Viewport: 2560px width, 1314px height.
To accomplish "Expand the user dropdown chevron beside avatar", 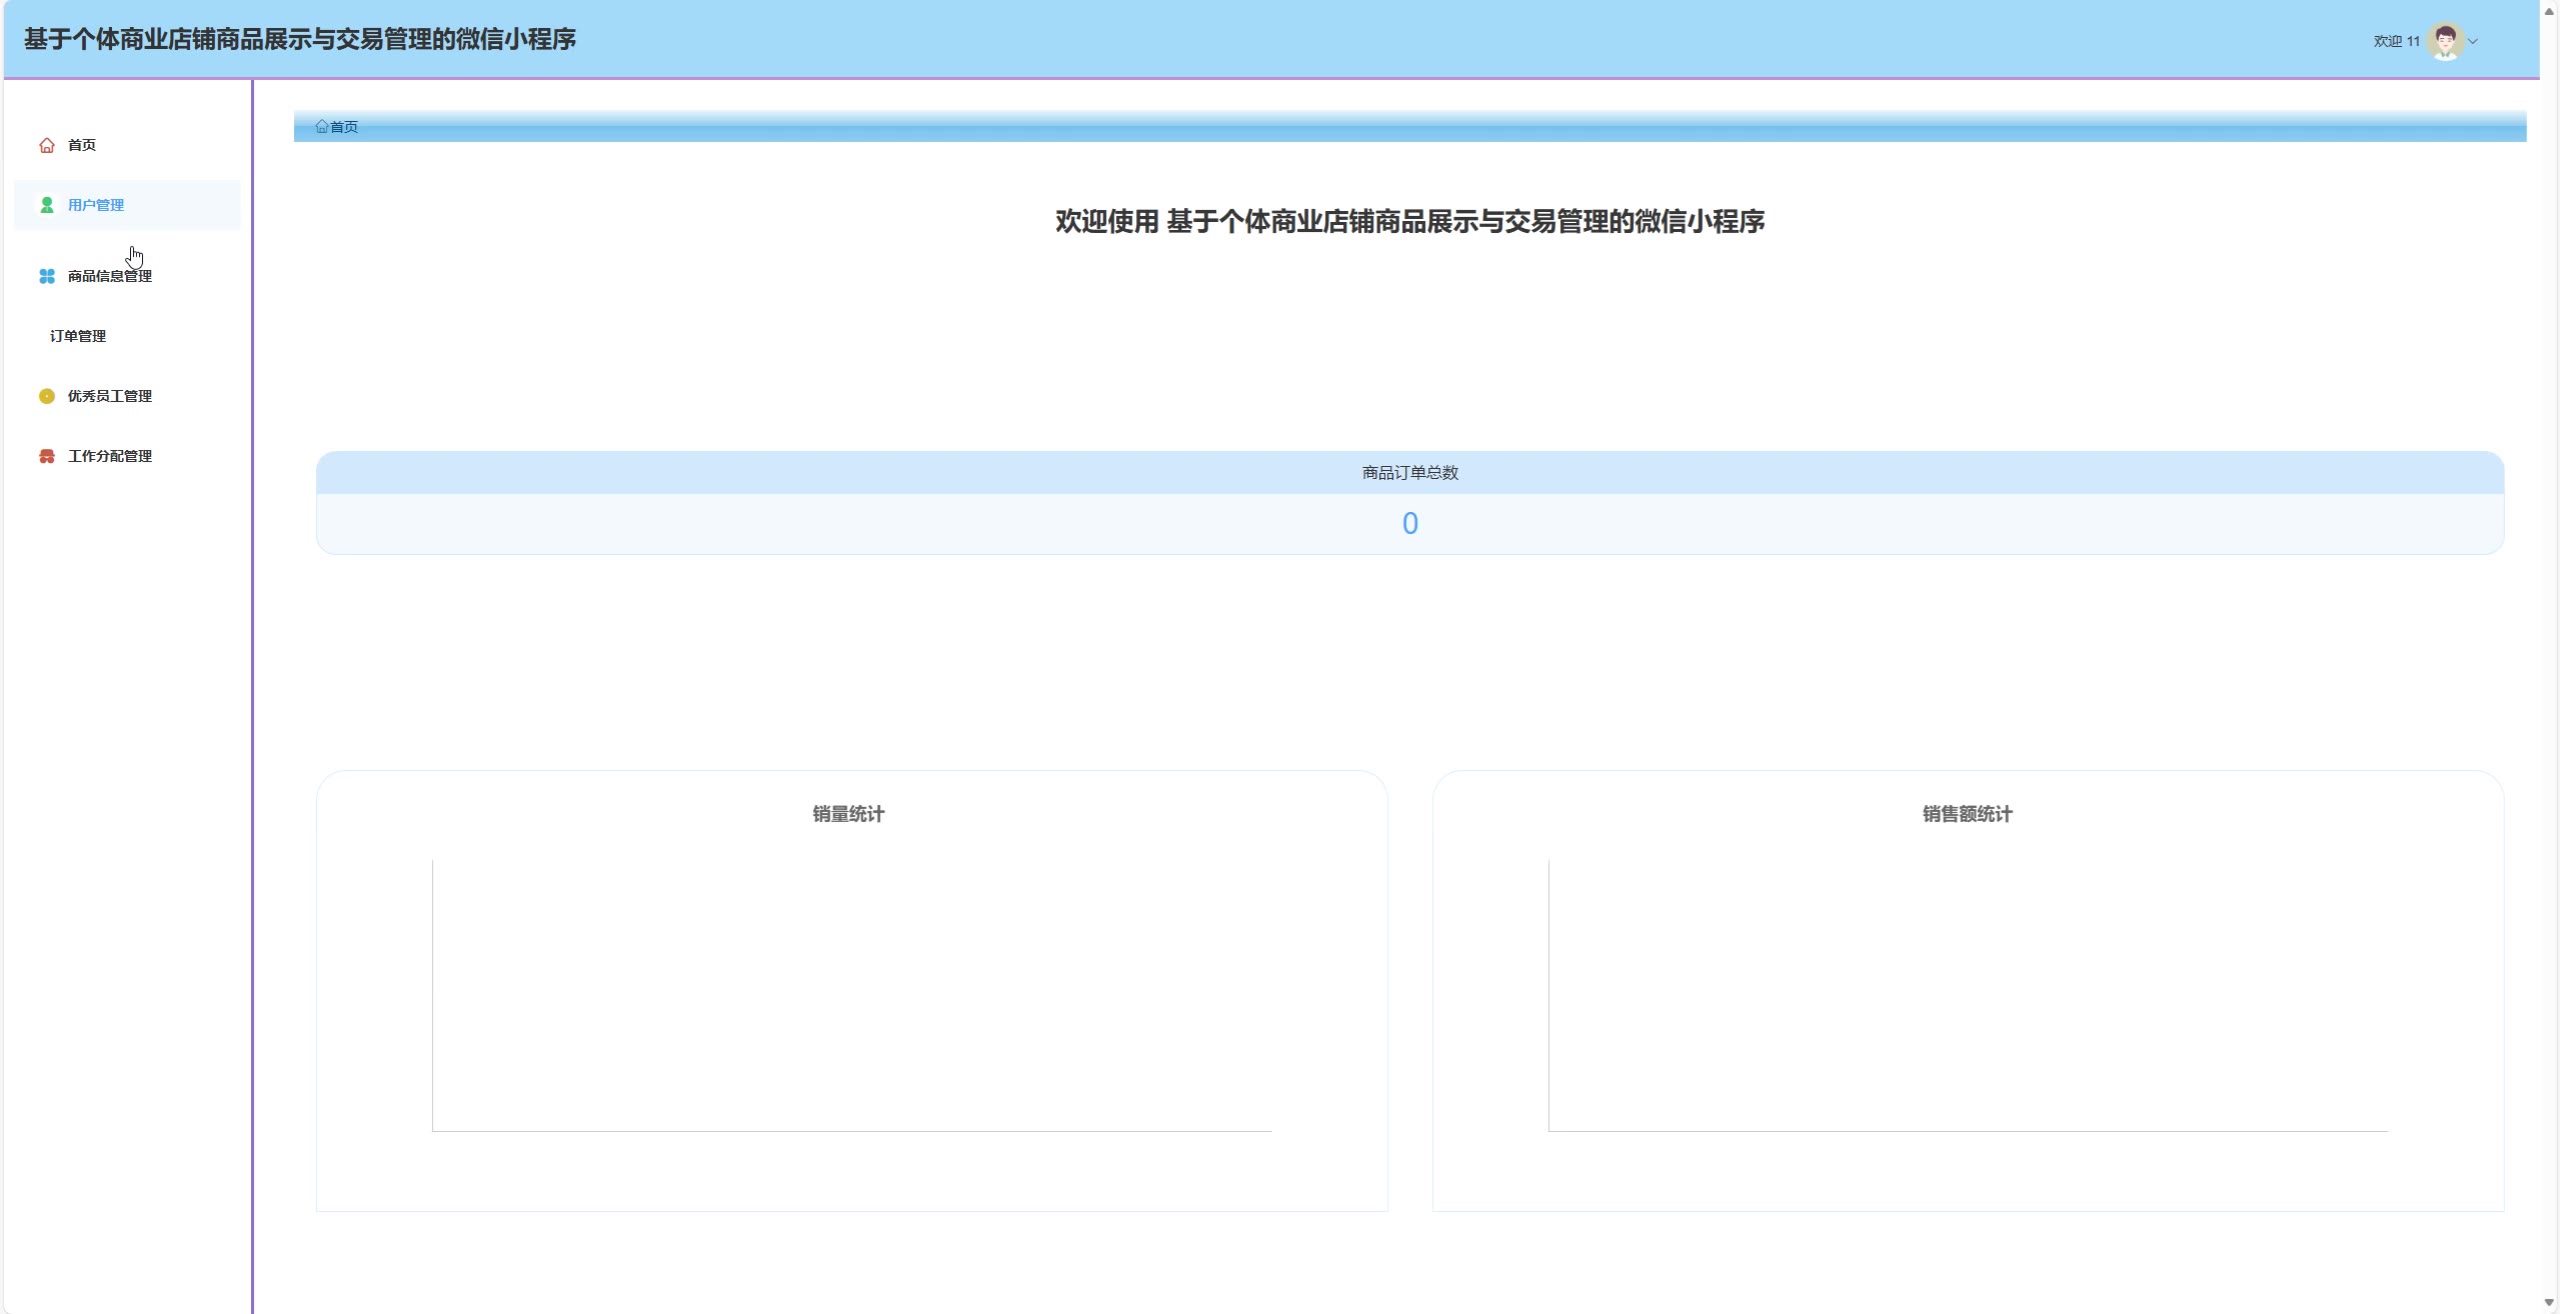I will pyautogui.click(x=2473, y=41).
